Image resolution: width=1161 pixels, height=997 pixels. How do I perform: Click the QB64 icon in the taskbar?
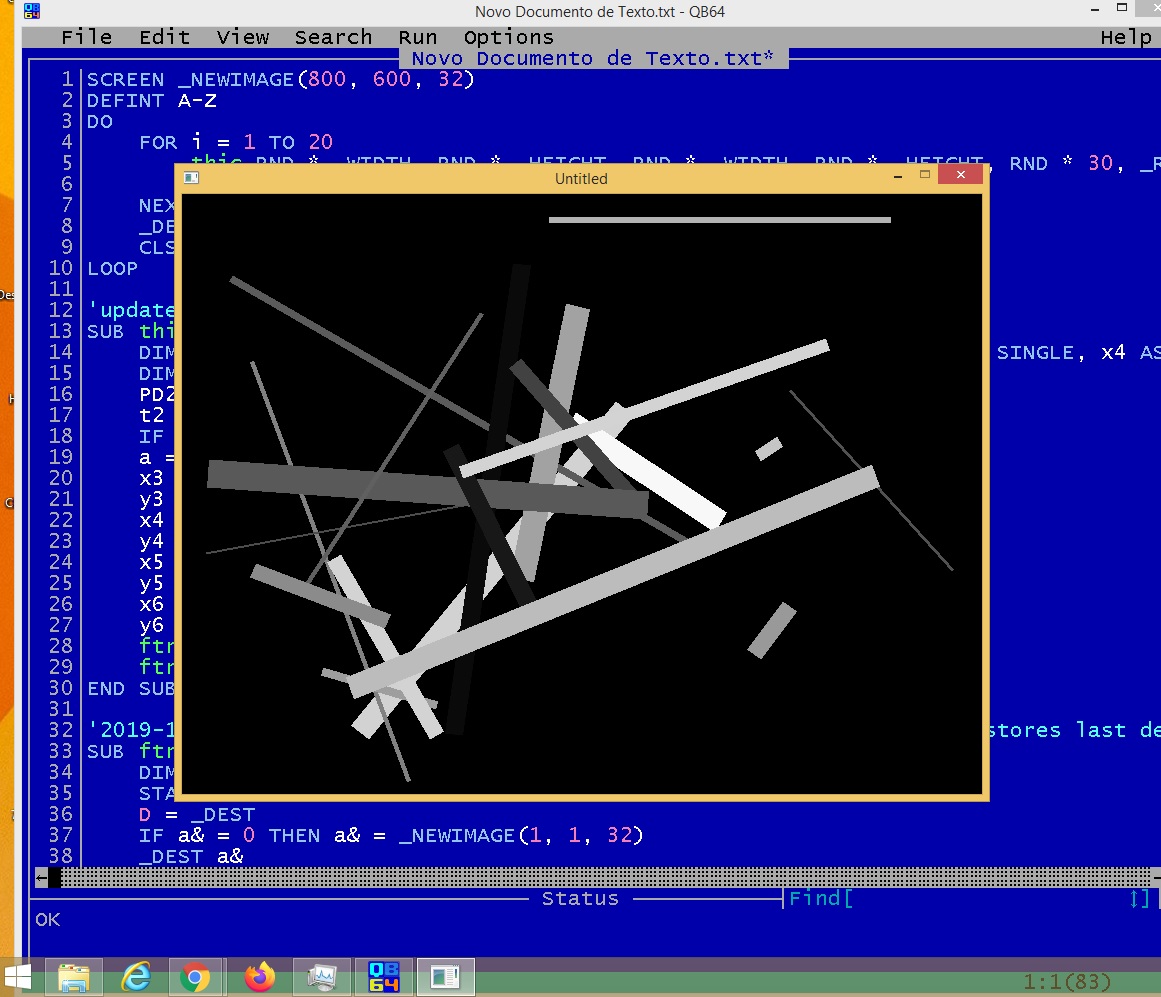(383, 976)
